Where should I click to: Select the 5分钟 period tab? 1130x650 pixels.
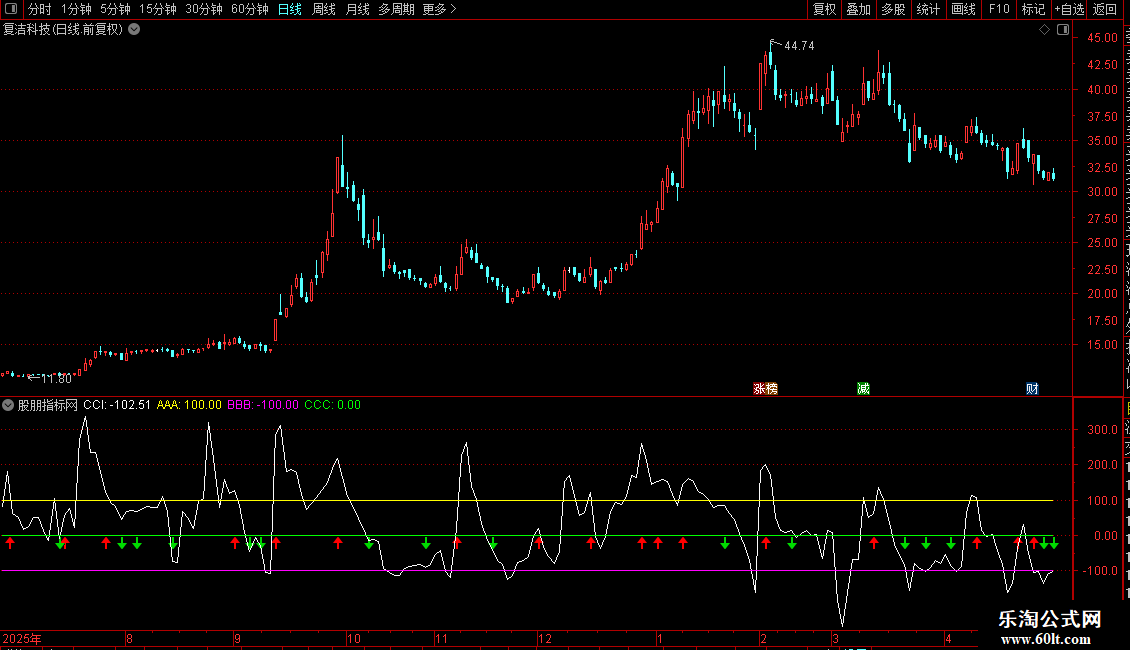[x=115, y=9]
